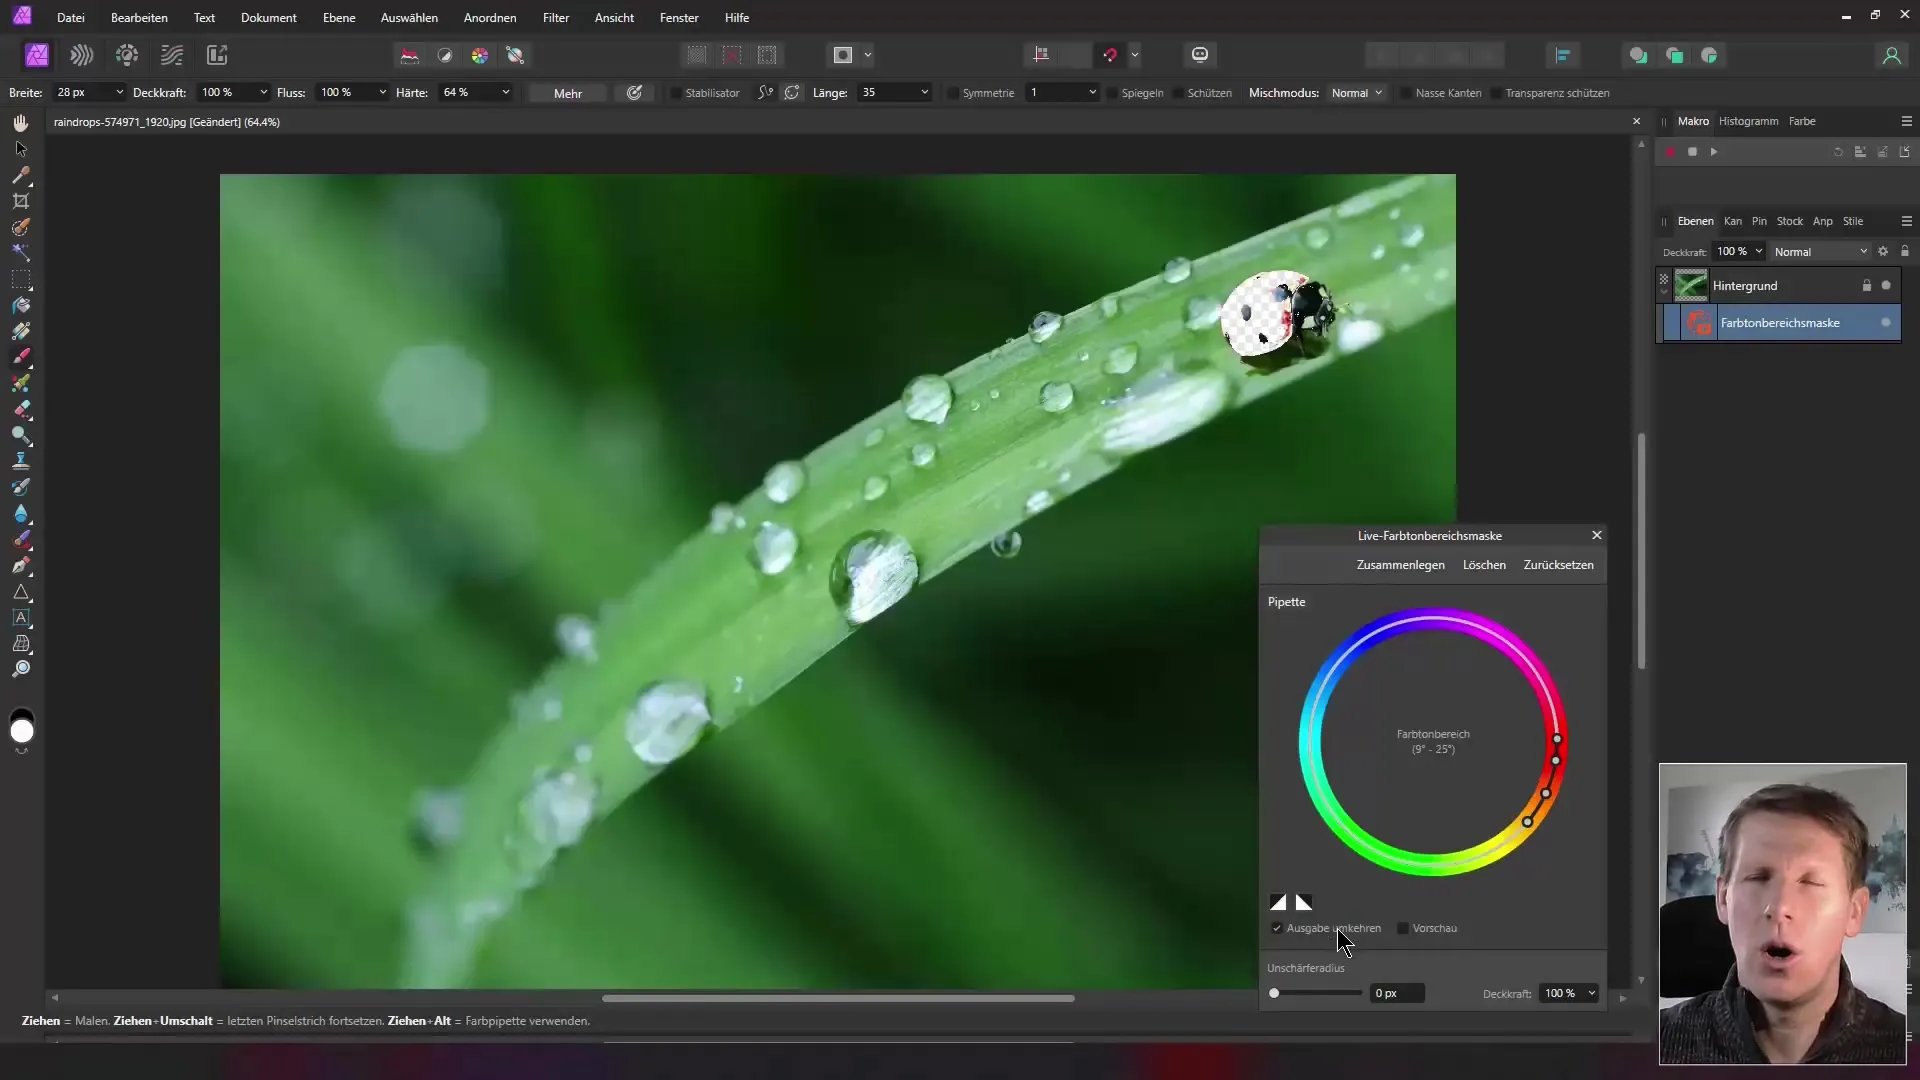Screen dimensions: 1920x1080
Task: Switch to the Histogramm tab
Action: 1748,121
